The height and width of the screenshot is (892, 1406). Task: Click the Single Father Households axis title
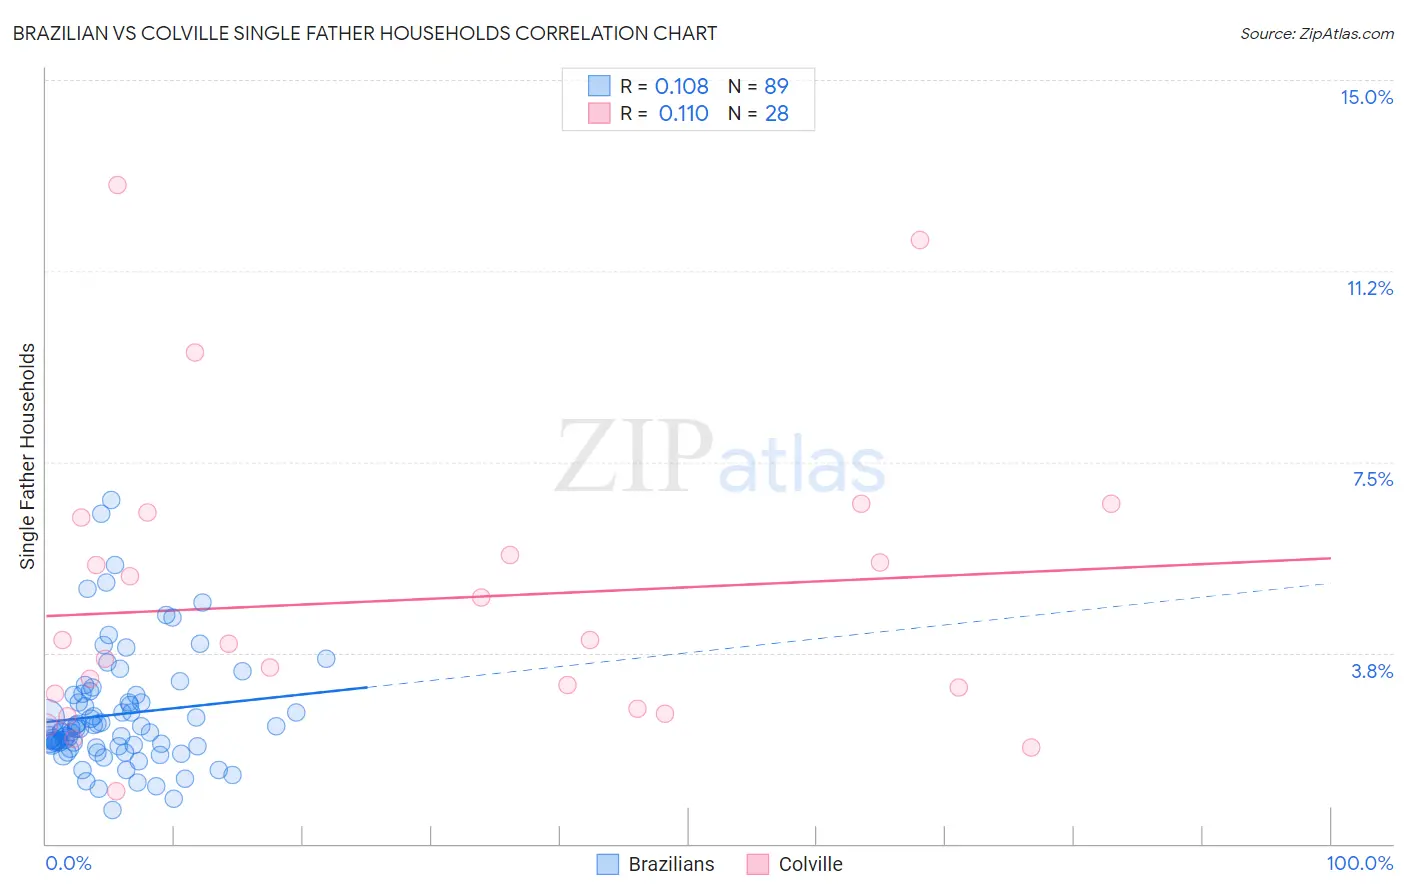(28, 456)
